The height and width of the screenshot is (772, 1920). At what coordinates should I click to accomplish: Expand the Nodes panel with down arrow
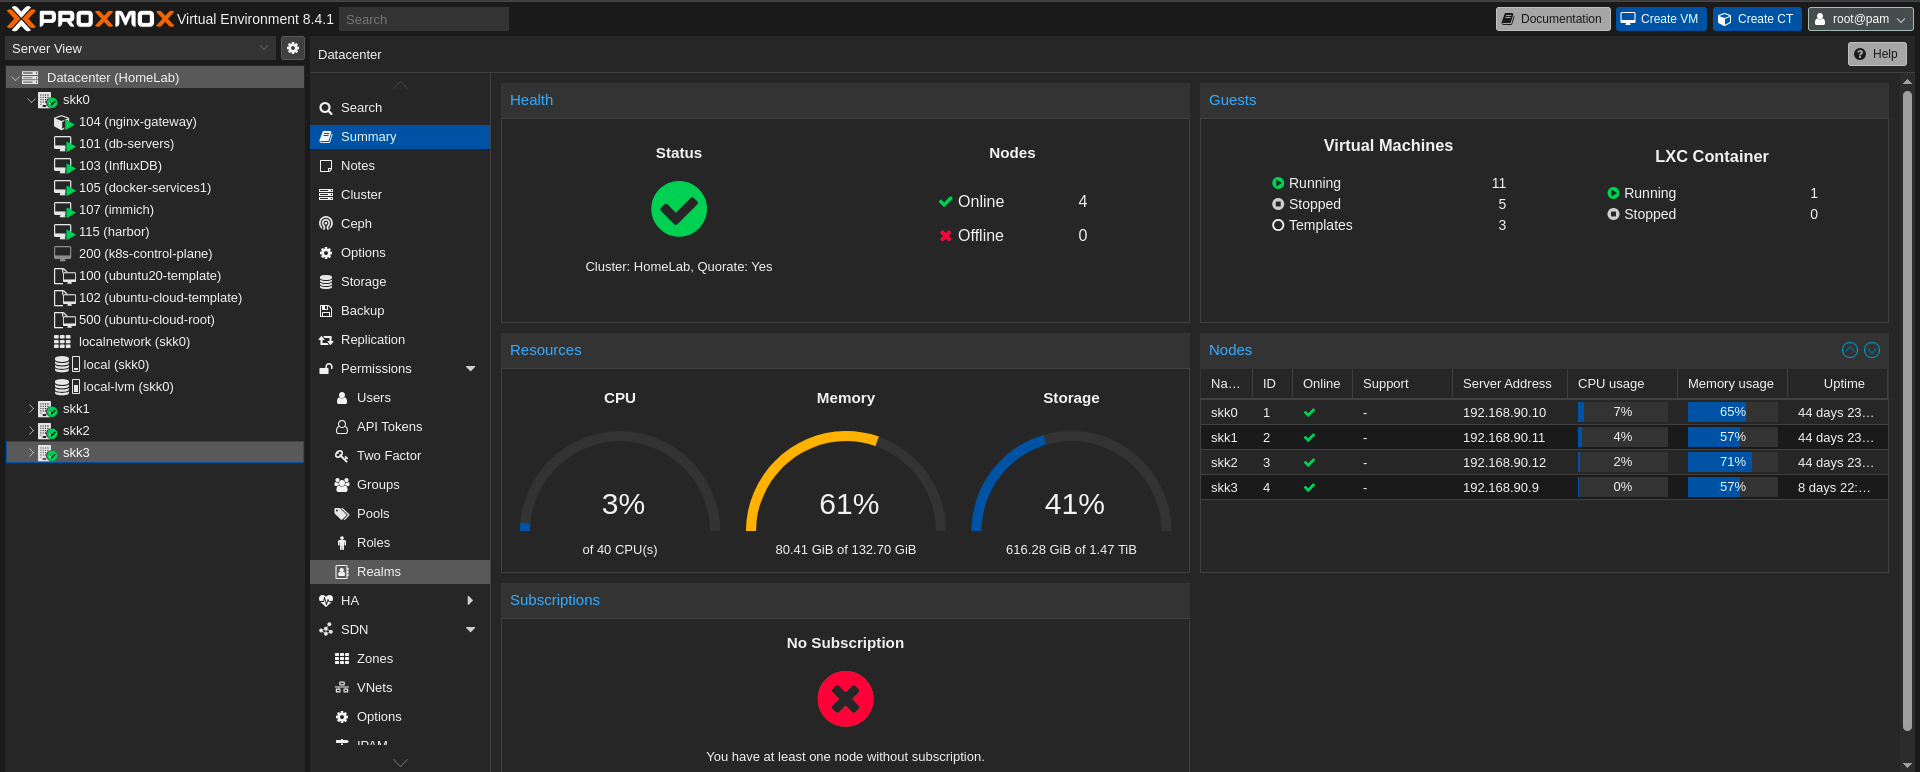(x=1872, y=350)
